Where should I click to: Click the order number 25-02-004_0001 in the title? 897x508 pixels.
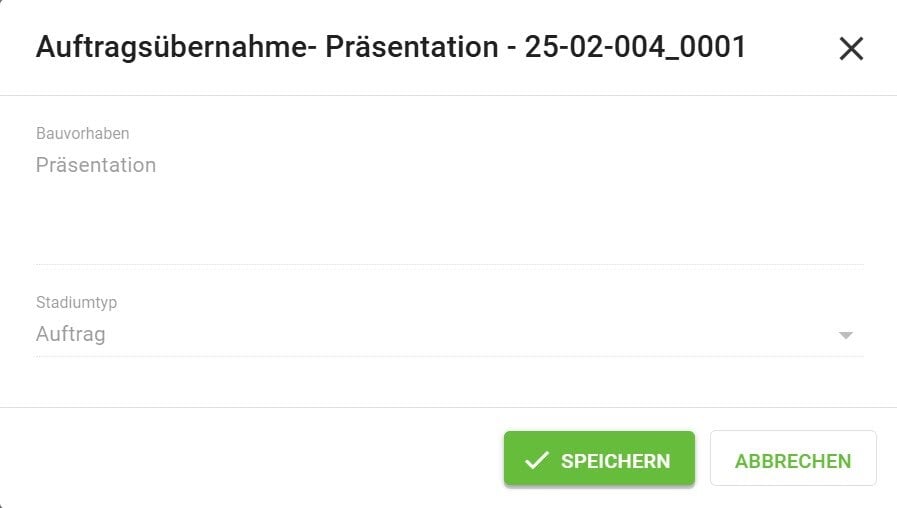pos(636,47)
